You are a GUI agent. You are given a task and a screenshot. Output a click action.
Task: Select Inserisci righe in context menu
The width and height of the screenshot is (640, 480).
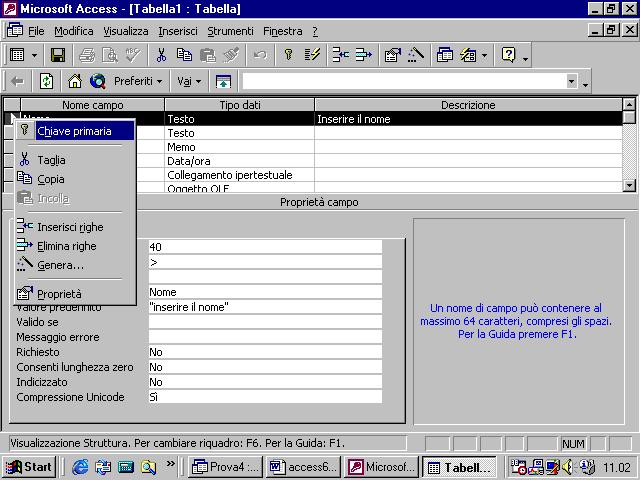click(x=75, y=227)
